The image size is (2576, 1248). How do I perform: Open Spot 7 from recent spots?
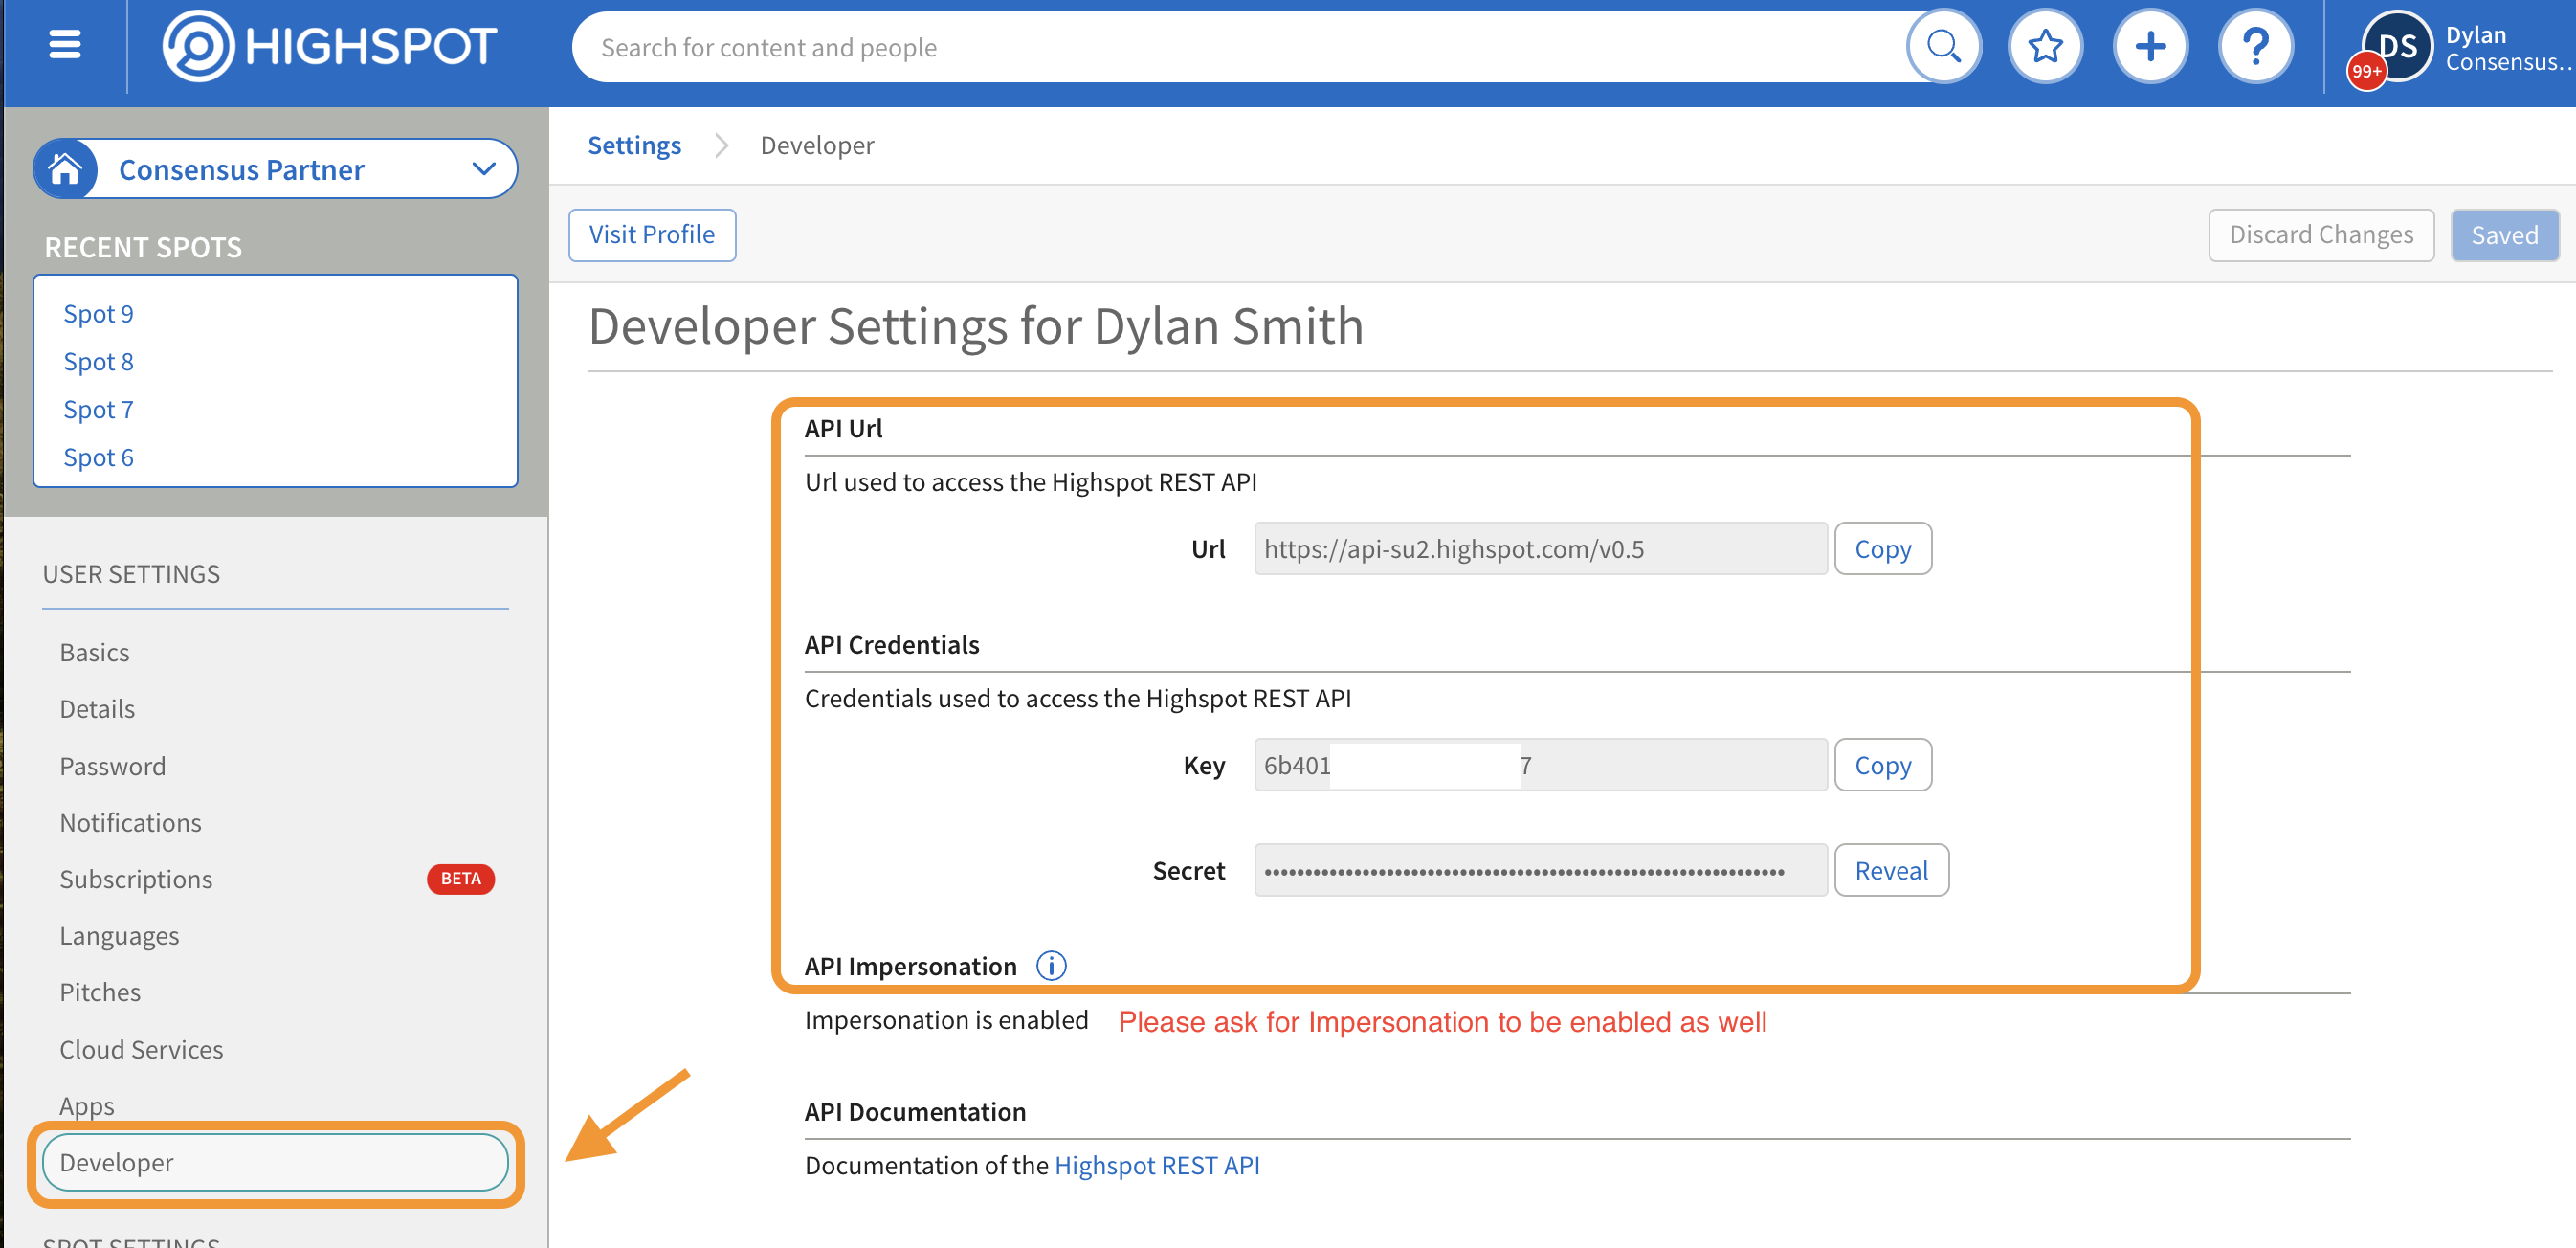(98, 410)
